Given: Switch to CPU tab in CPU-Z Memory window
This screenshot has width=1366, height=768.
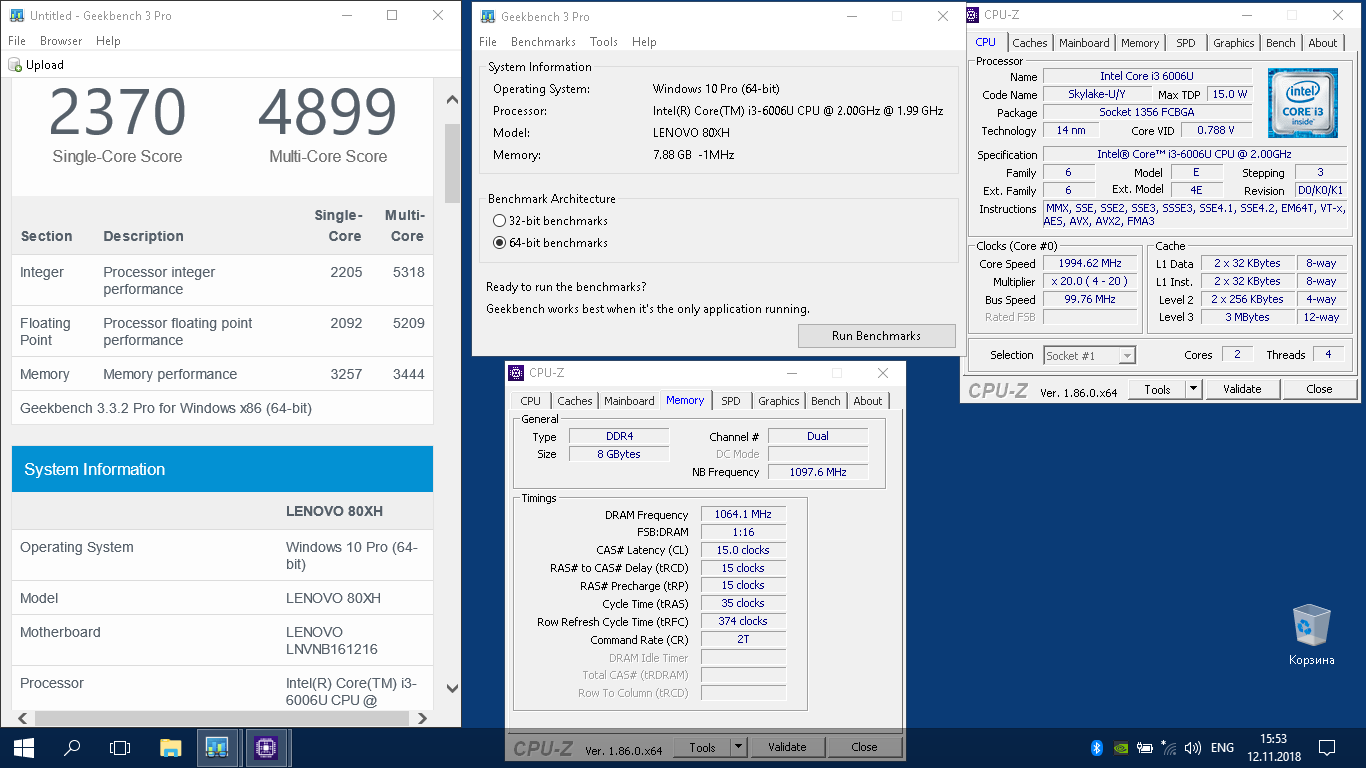Looking at the screenshot, I should point(530,401).
